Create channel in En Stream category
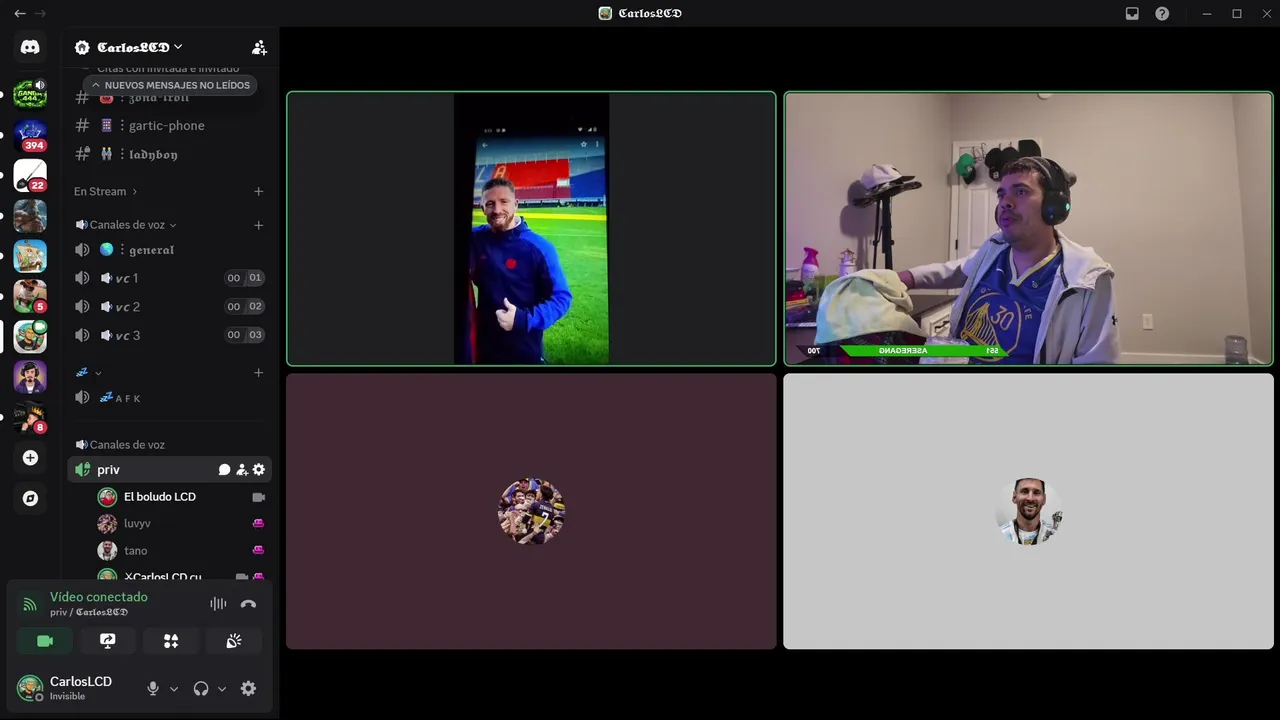 [258, 191]
